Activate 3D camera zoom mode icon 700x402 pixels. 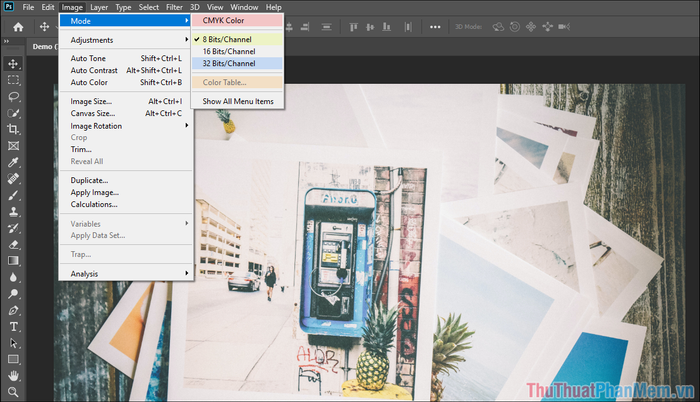click(x=564, y=27)
